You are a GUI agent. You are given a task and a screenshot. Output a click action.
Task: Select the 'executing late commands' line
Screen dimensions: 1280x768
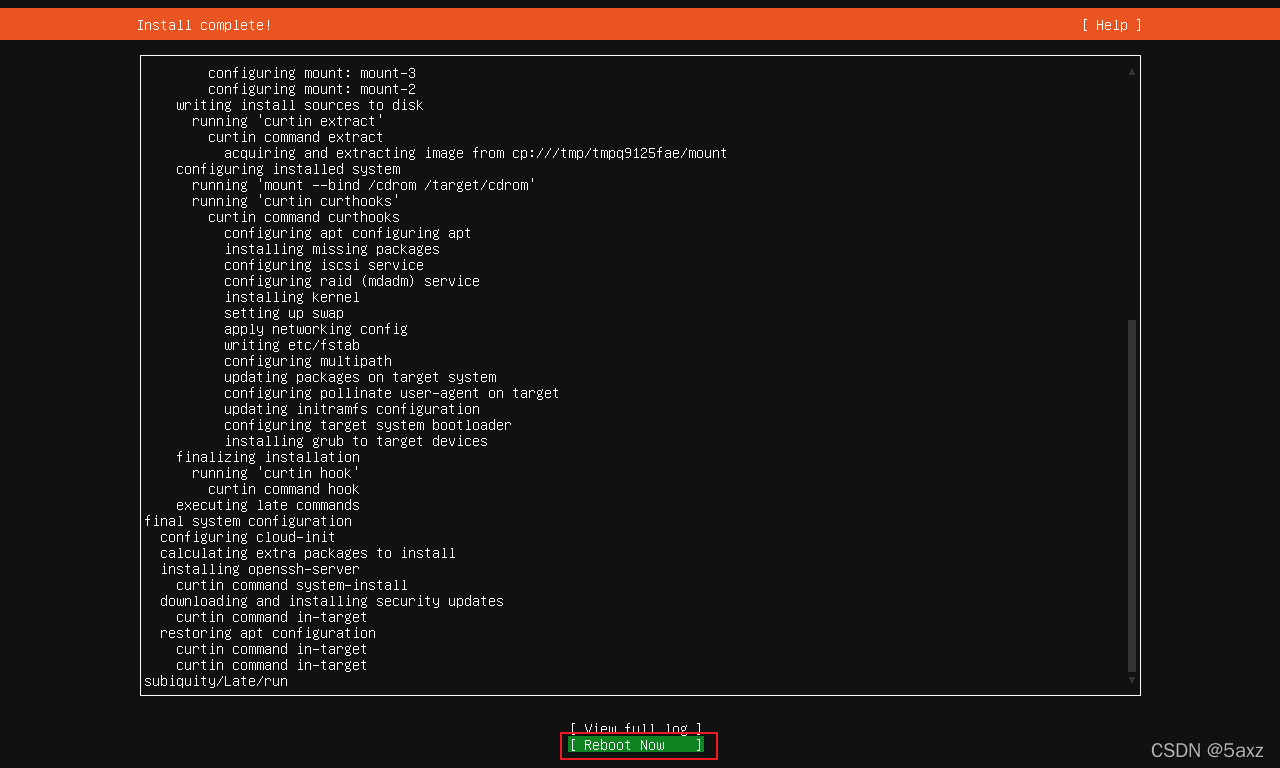point(268,505)
